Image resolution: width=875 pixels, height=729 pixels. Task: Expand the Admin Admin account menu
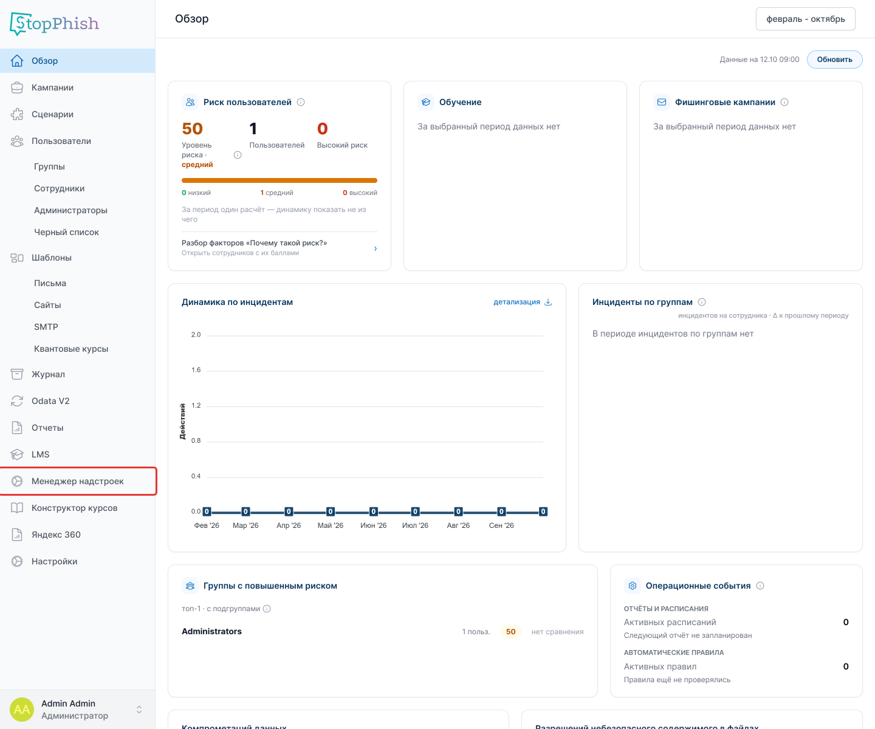click(139, 709)
